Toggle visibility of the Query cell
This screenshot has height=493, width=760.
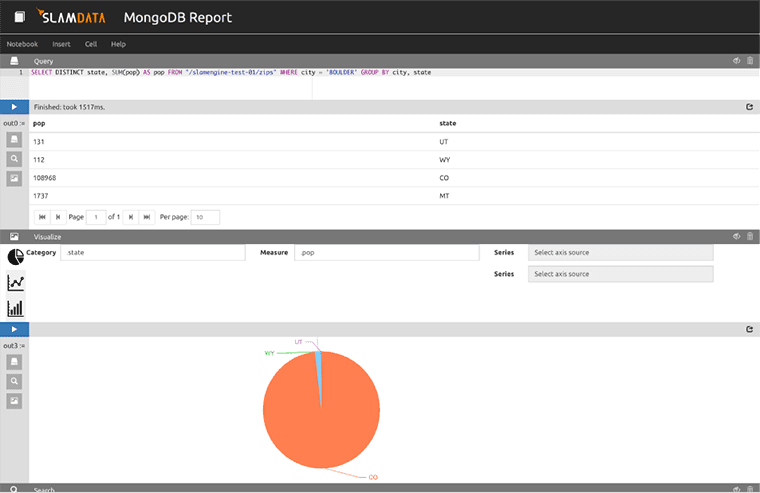coord(736,61)
